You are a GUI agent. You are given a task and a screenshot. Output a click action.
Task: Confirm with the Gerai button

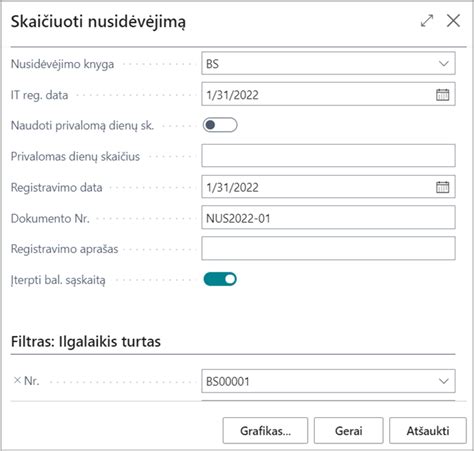point(348,431)
